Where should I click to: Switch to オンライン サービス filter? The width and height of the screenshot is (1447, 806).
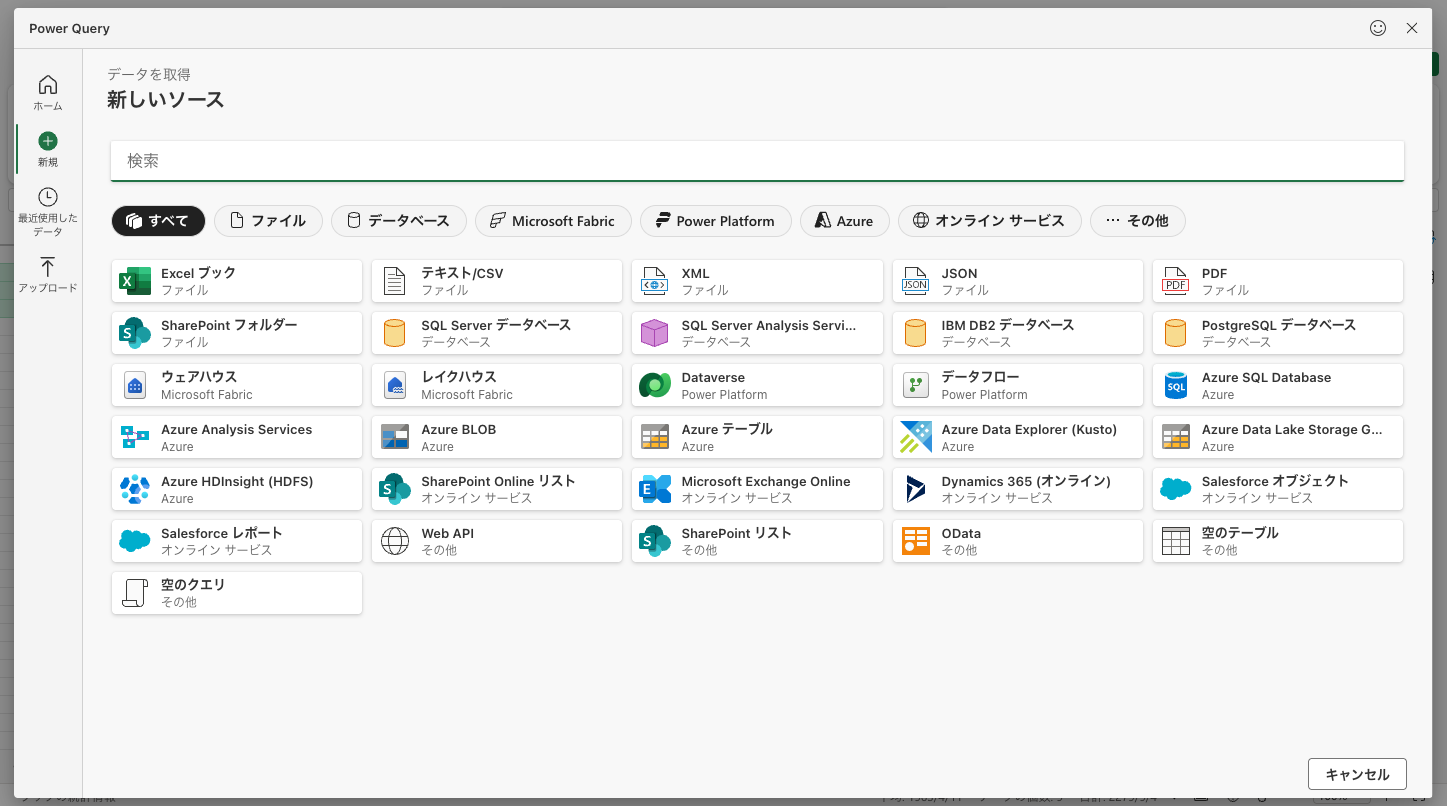tap(990, 221)
